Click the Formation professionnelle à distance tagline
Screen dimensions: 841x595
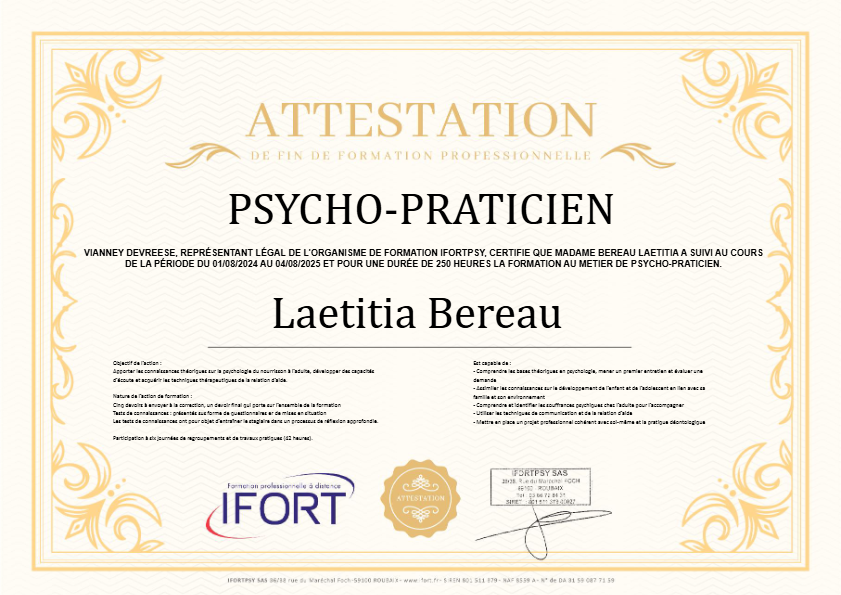(286, 485)
